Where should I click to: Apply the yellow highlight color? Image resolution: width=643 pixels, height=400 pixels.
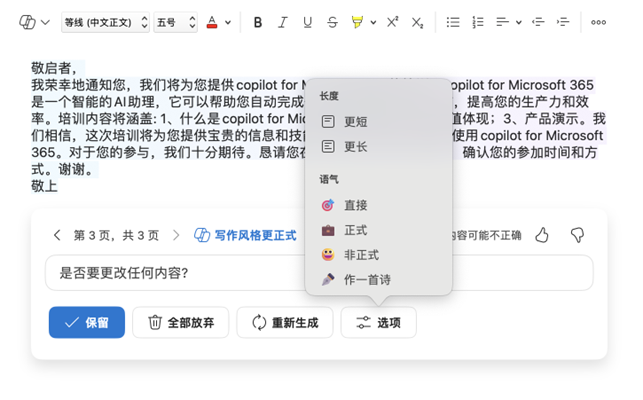(357, 22)
